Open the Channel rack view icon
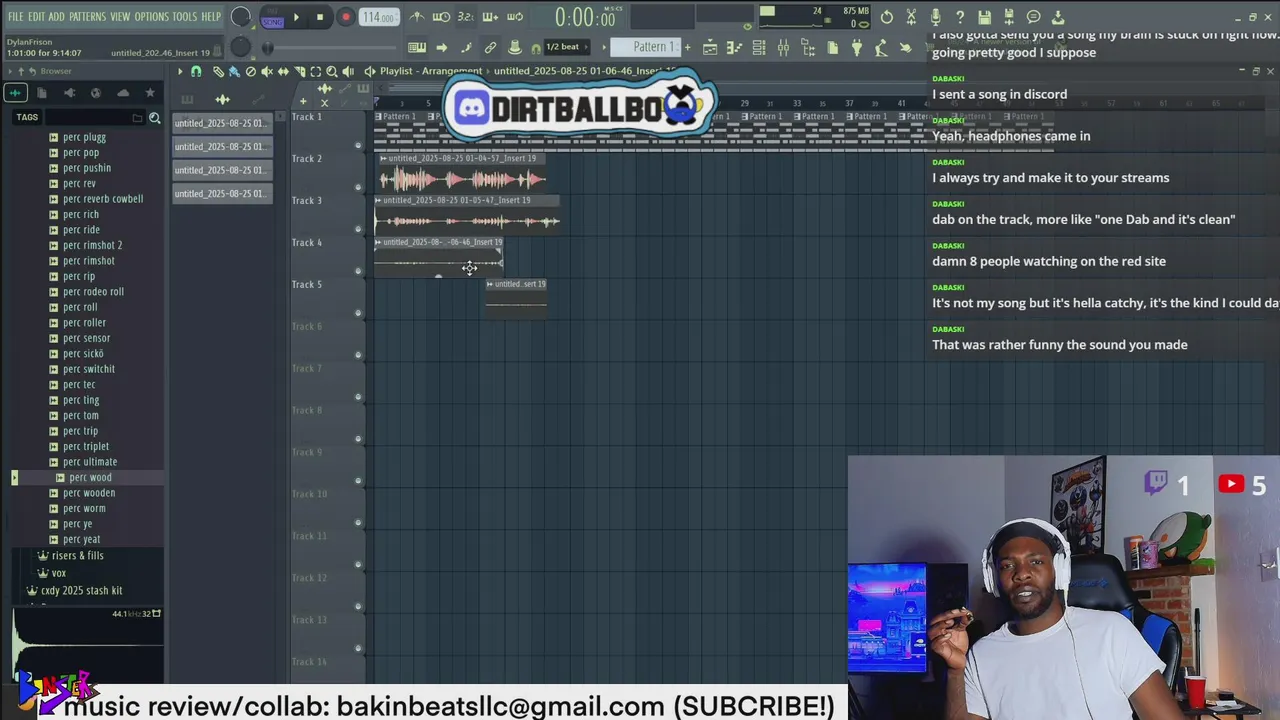 (x=759, y=47)
